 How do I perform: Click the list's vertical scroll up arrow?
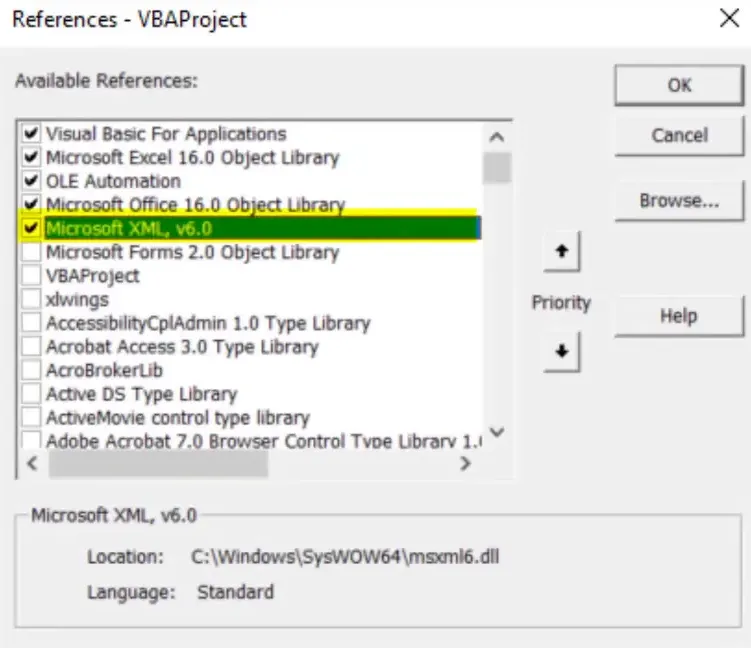pos(497,137)
